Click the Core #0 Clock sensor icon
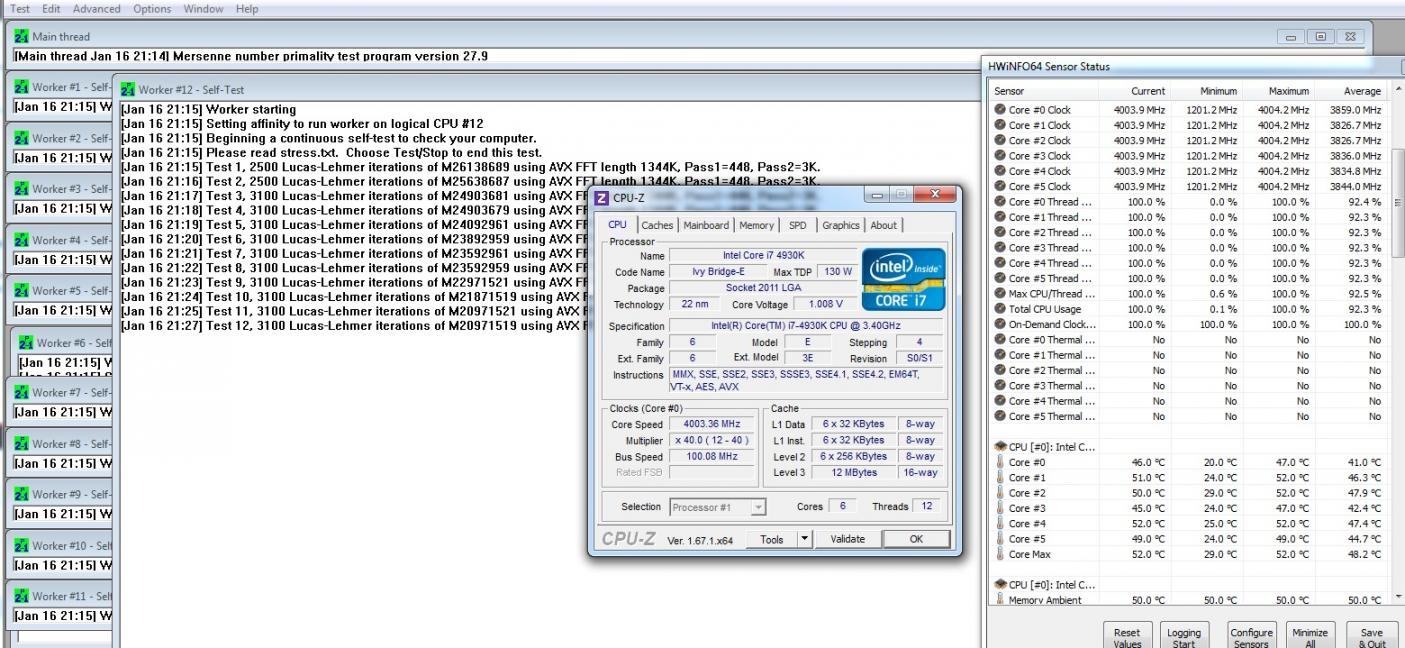The image size is (1405, 648). (x=1000, y=110)
